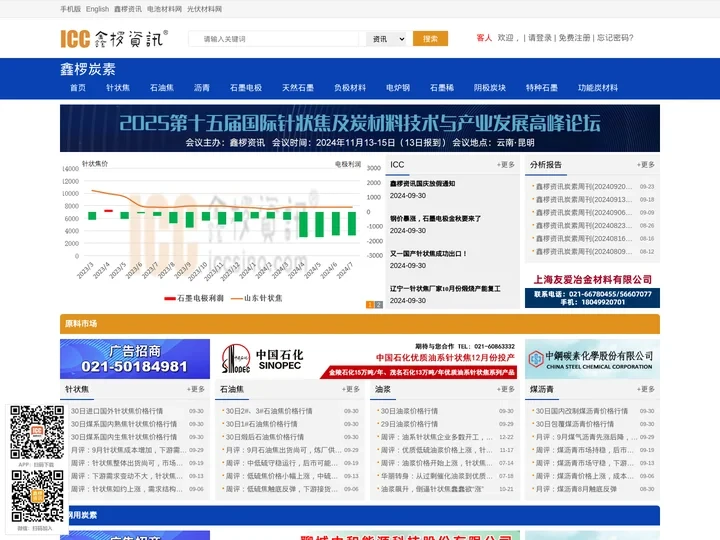Click the orange 搜索 button
Image resolution: width=720 pixels, height=540 pixels.
coord(430,39)
